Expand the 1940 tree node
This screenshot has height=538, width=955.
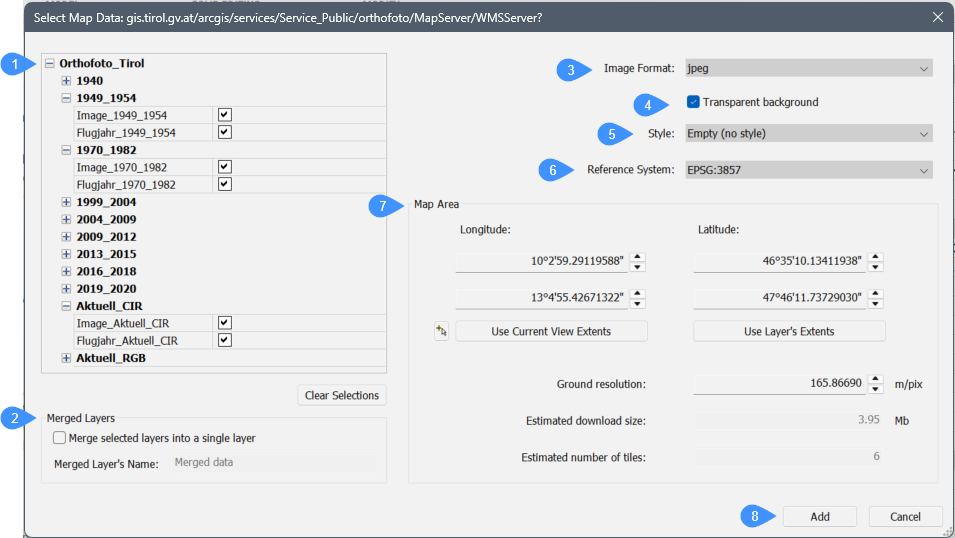coord(66,81)
